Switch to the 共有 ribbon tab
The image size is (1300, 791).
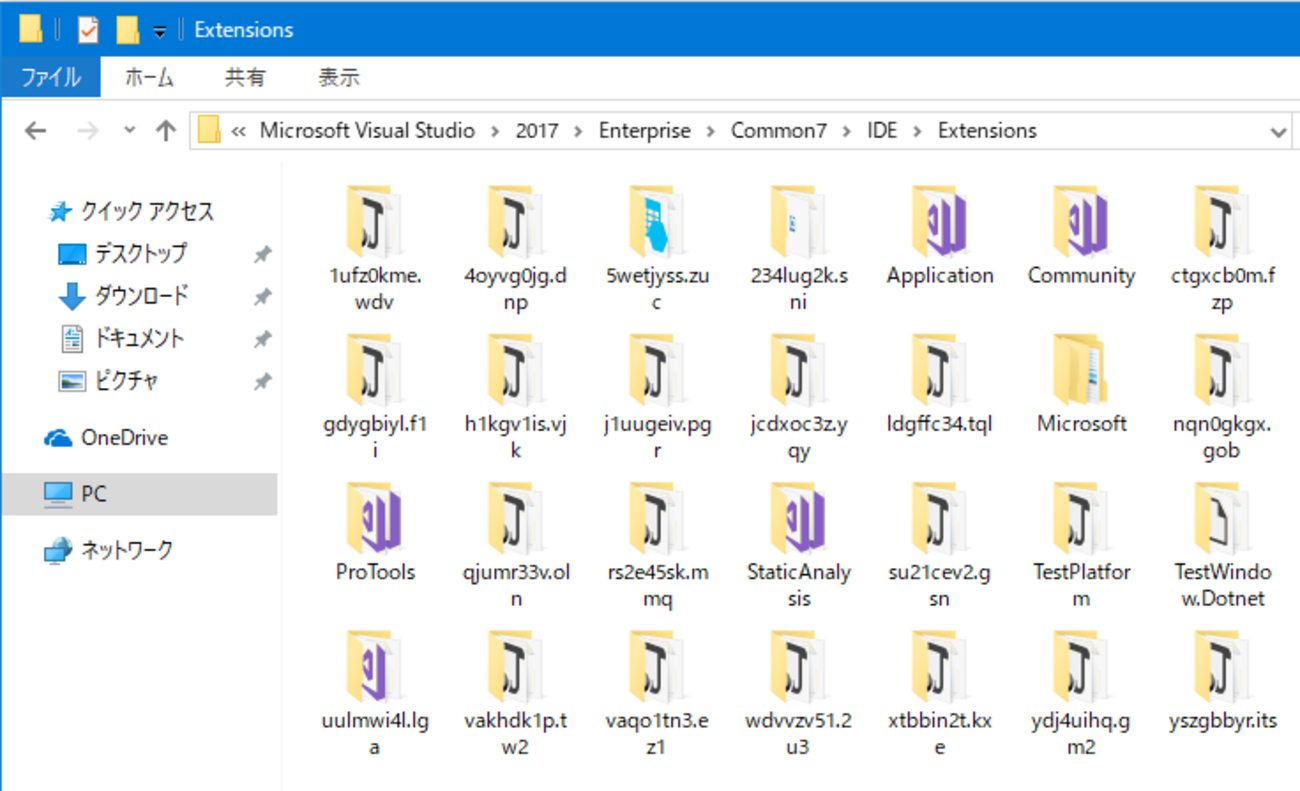[x=245, y=77]
